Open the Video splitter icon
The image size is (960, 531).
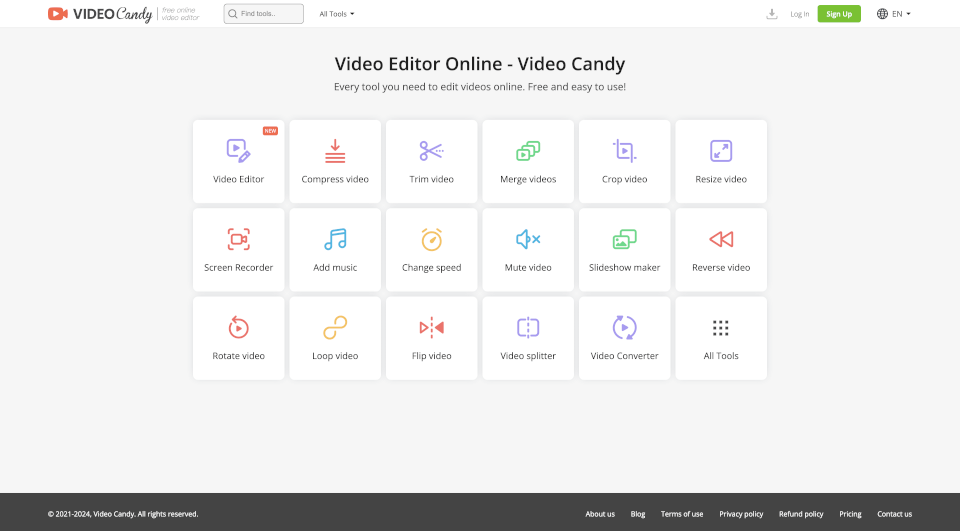[528, 327]
